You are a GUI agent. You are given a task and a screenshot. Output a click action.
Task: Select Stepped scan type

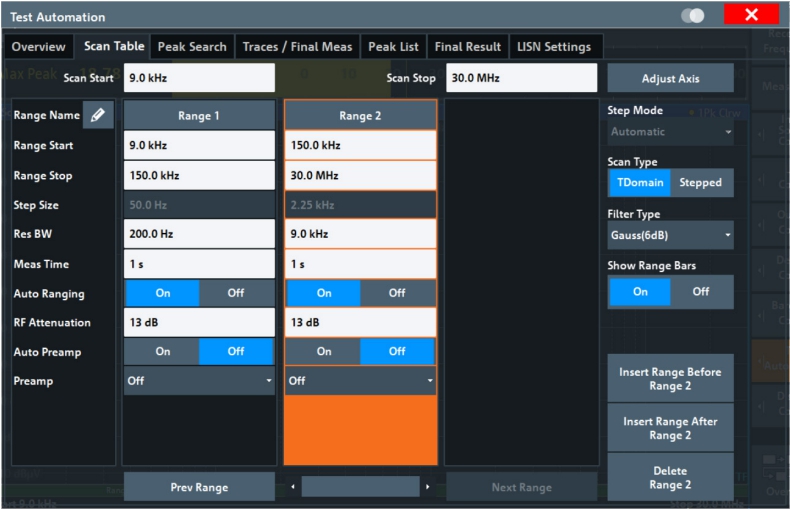[701, 183]
